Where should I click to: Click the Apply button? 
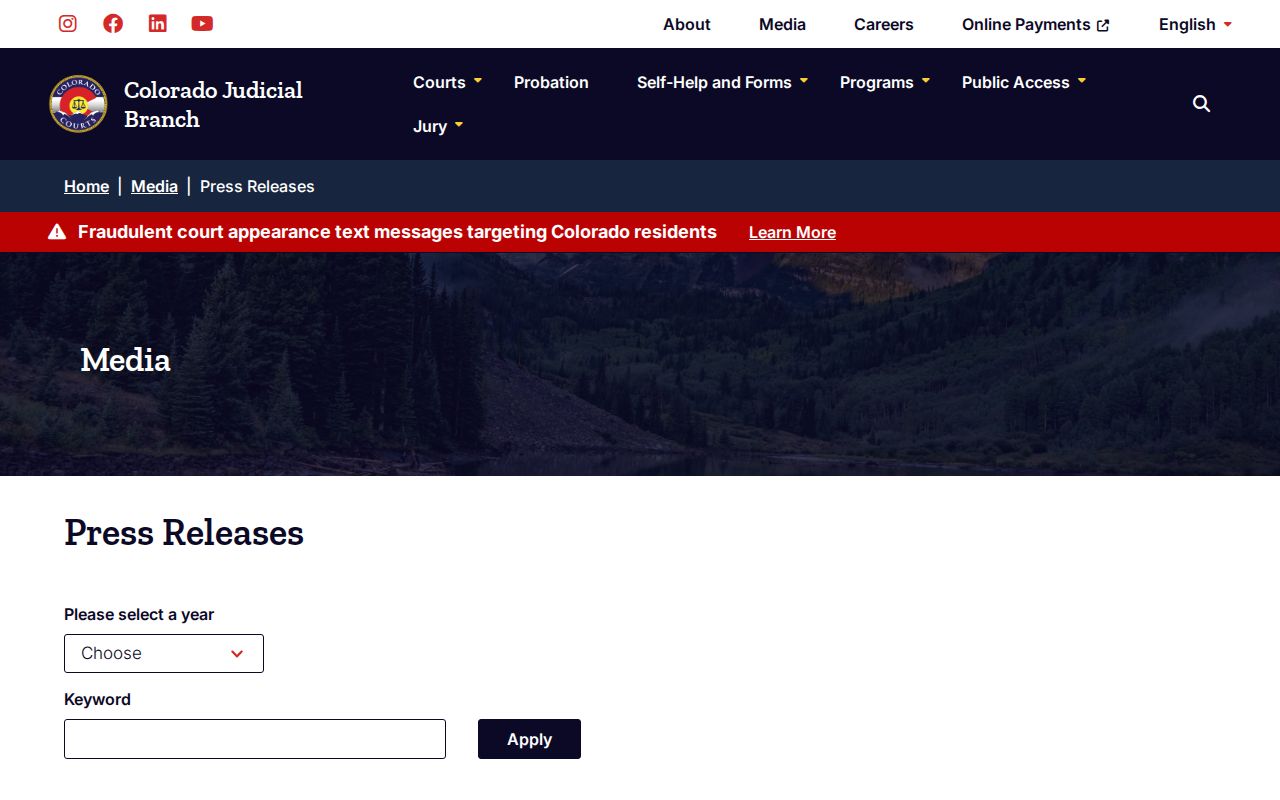click(529, 739)
